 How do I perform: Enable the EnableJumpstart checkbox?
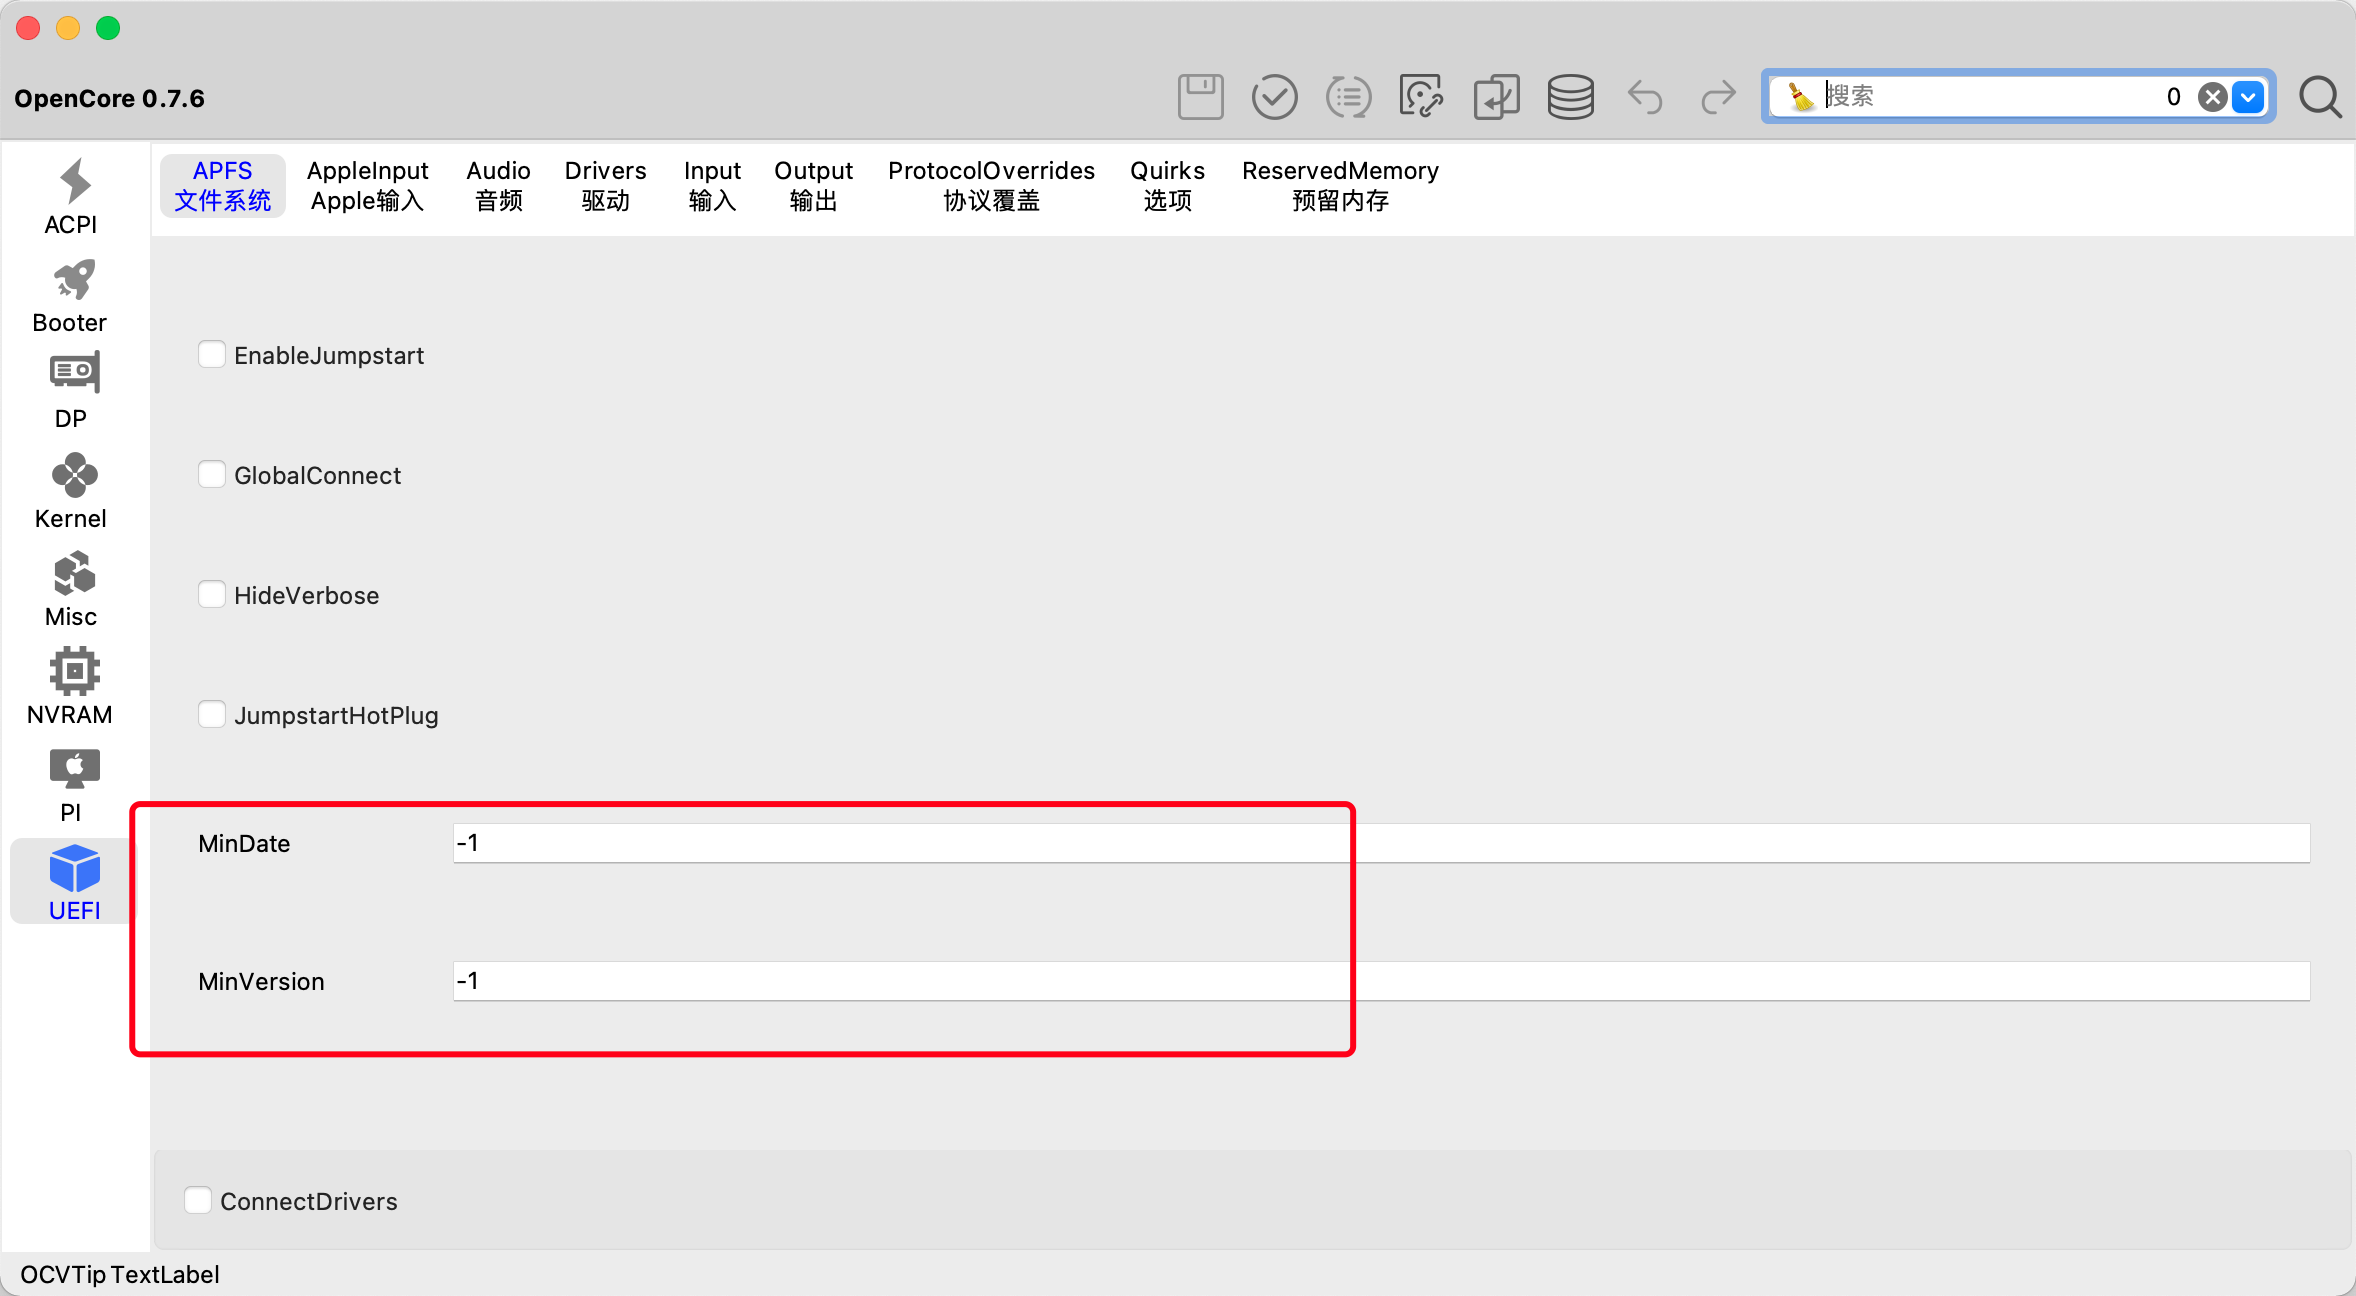211,354
